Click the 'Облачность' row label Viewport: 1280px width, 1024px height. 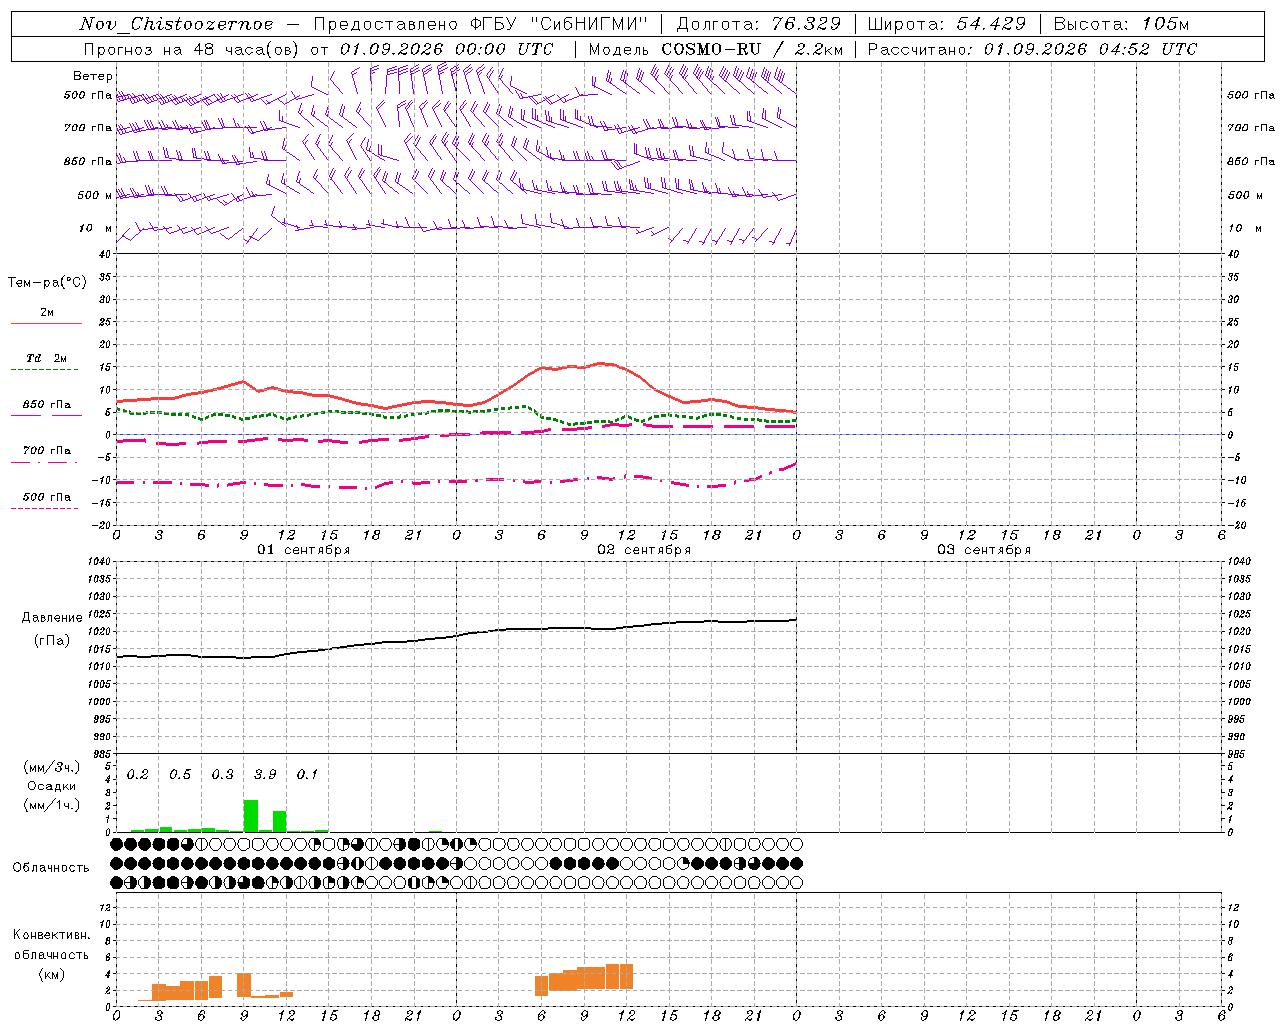click(x=51, y=867)
